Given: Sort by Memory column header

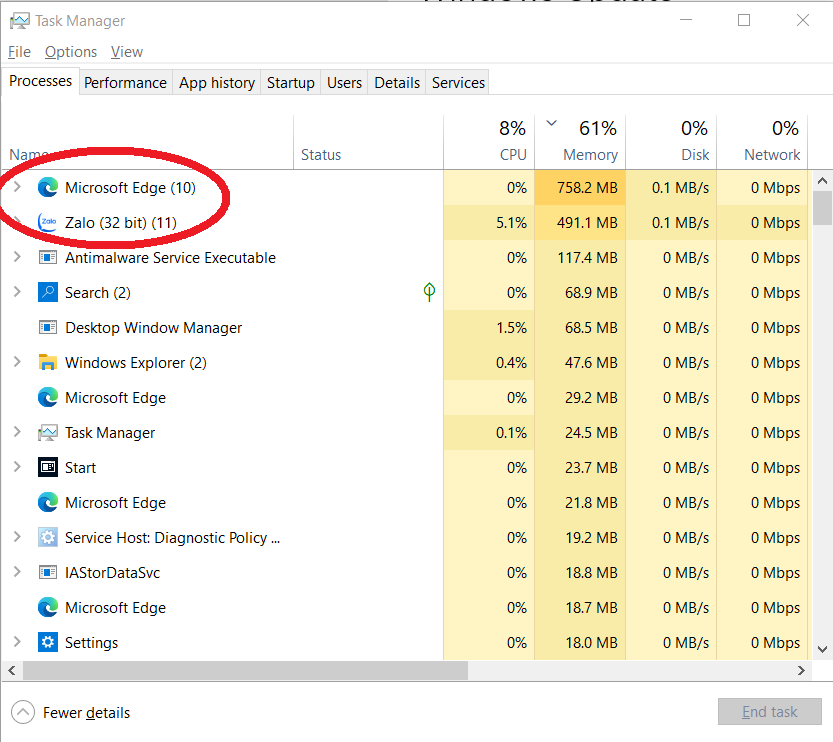Looking at the screenshot, I should coord(580,141).
